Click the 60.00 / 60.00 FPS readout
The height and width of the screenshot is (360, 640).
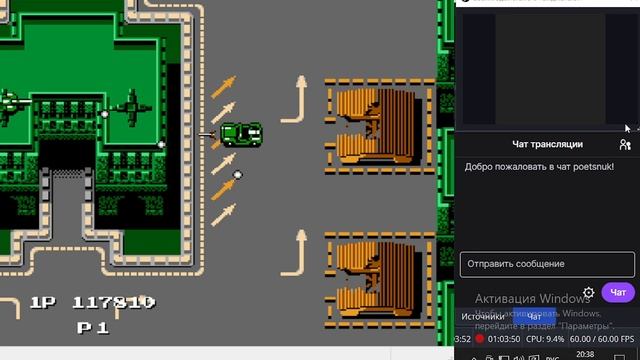coord(602,339)
